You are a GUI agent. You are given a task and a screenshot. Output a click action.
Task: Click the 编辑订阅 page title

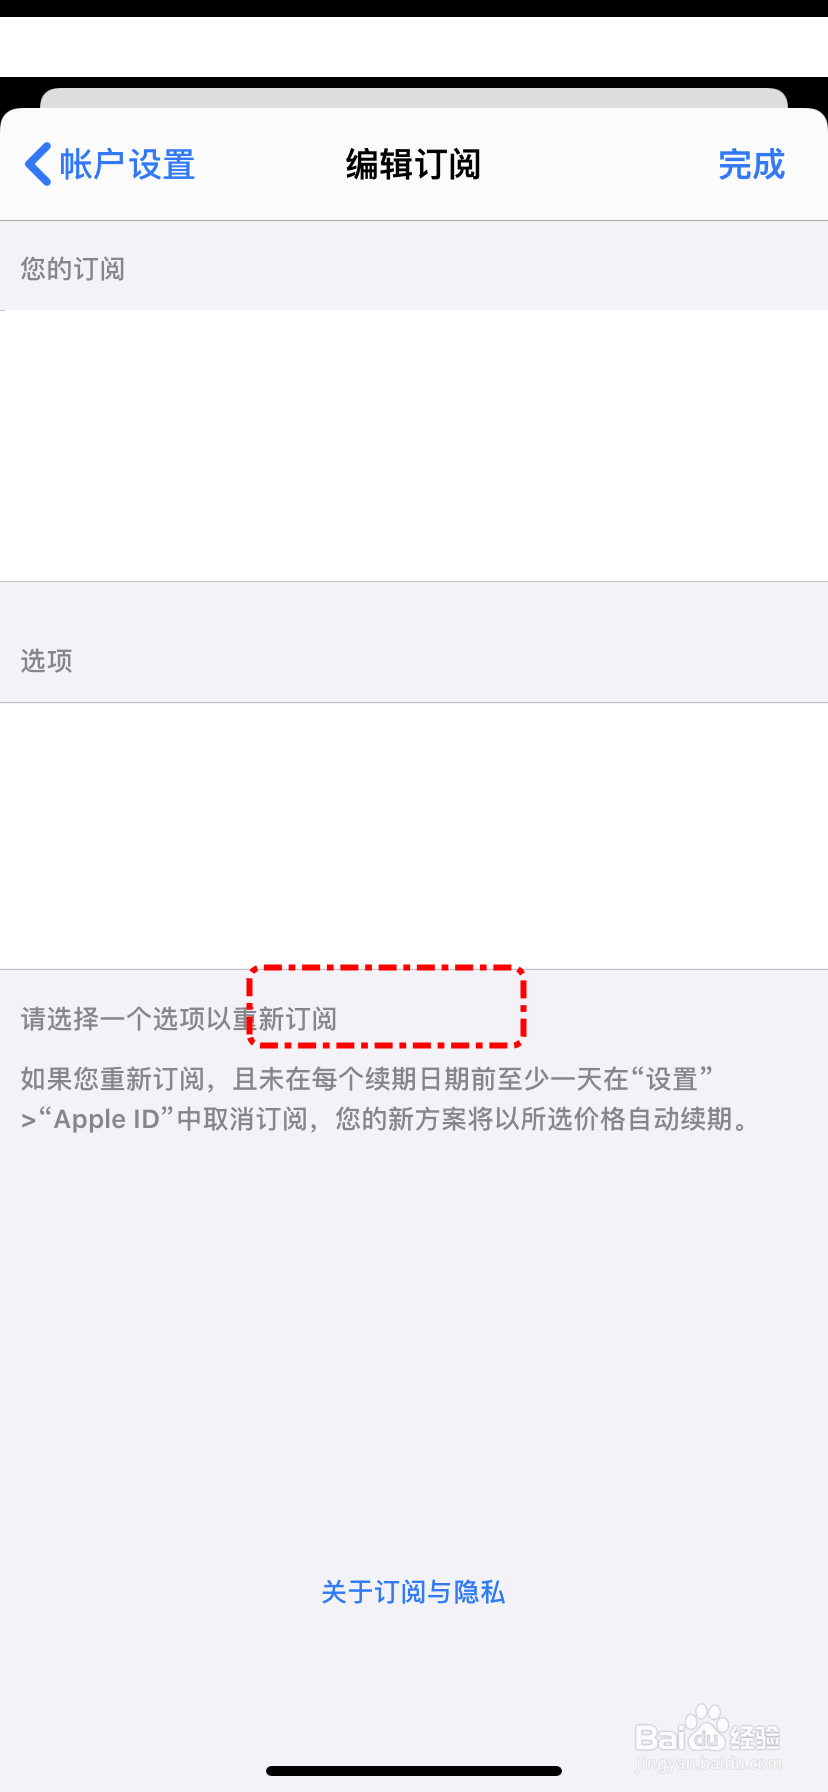[413, 164]
